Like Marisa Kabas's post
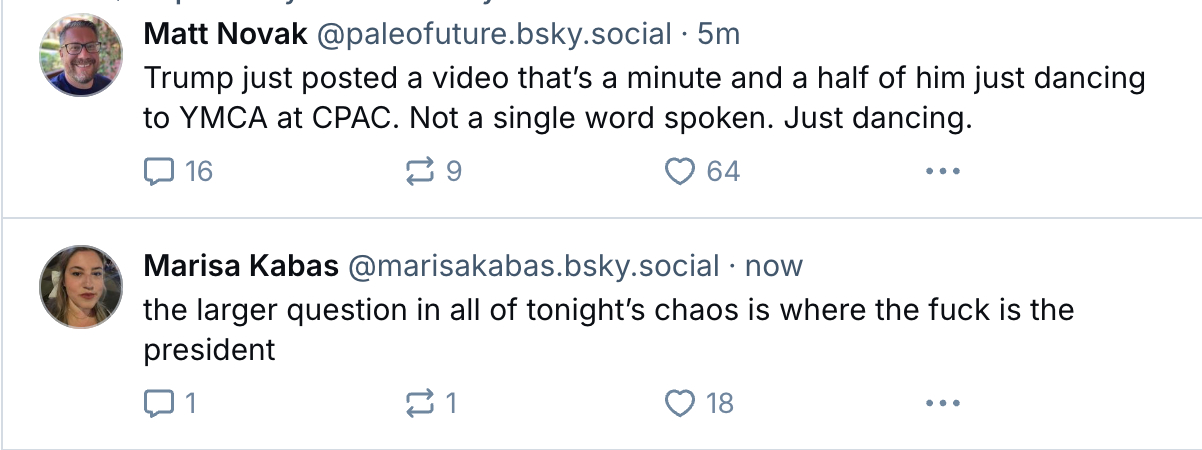 tap(680, 403)
